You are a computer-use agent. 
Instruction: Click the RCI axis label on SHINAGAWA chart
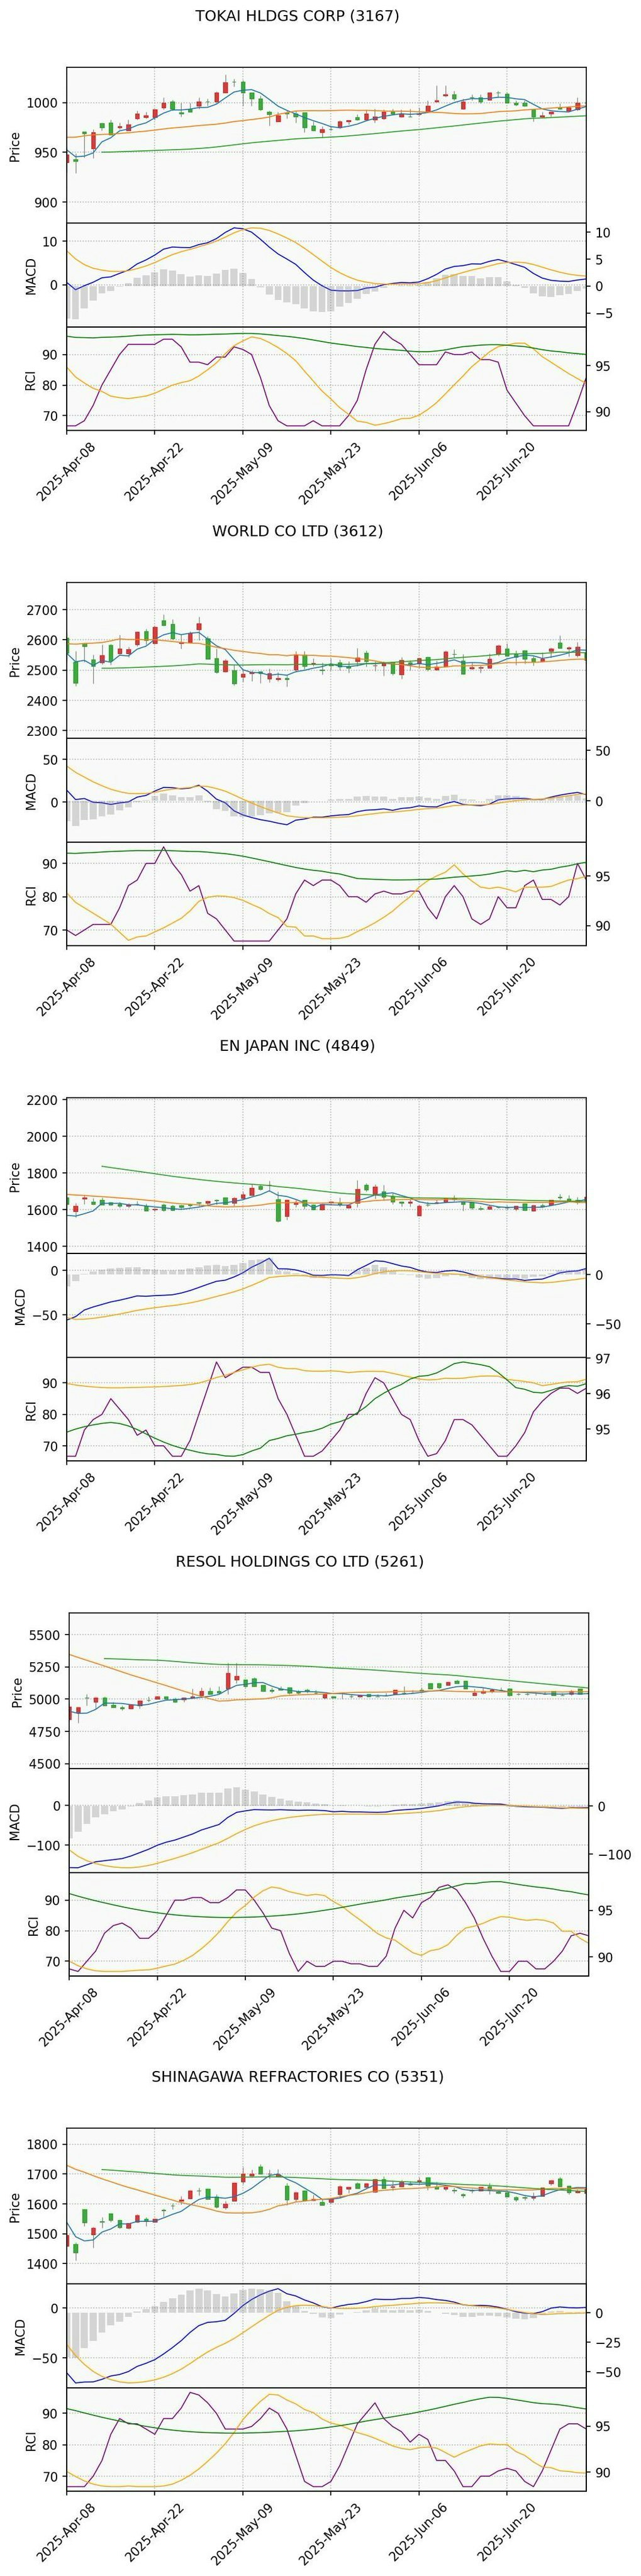(31, 2441)
